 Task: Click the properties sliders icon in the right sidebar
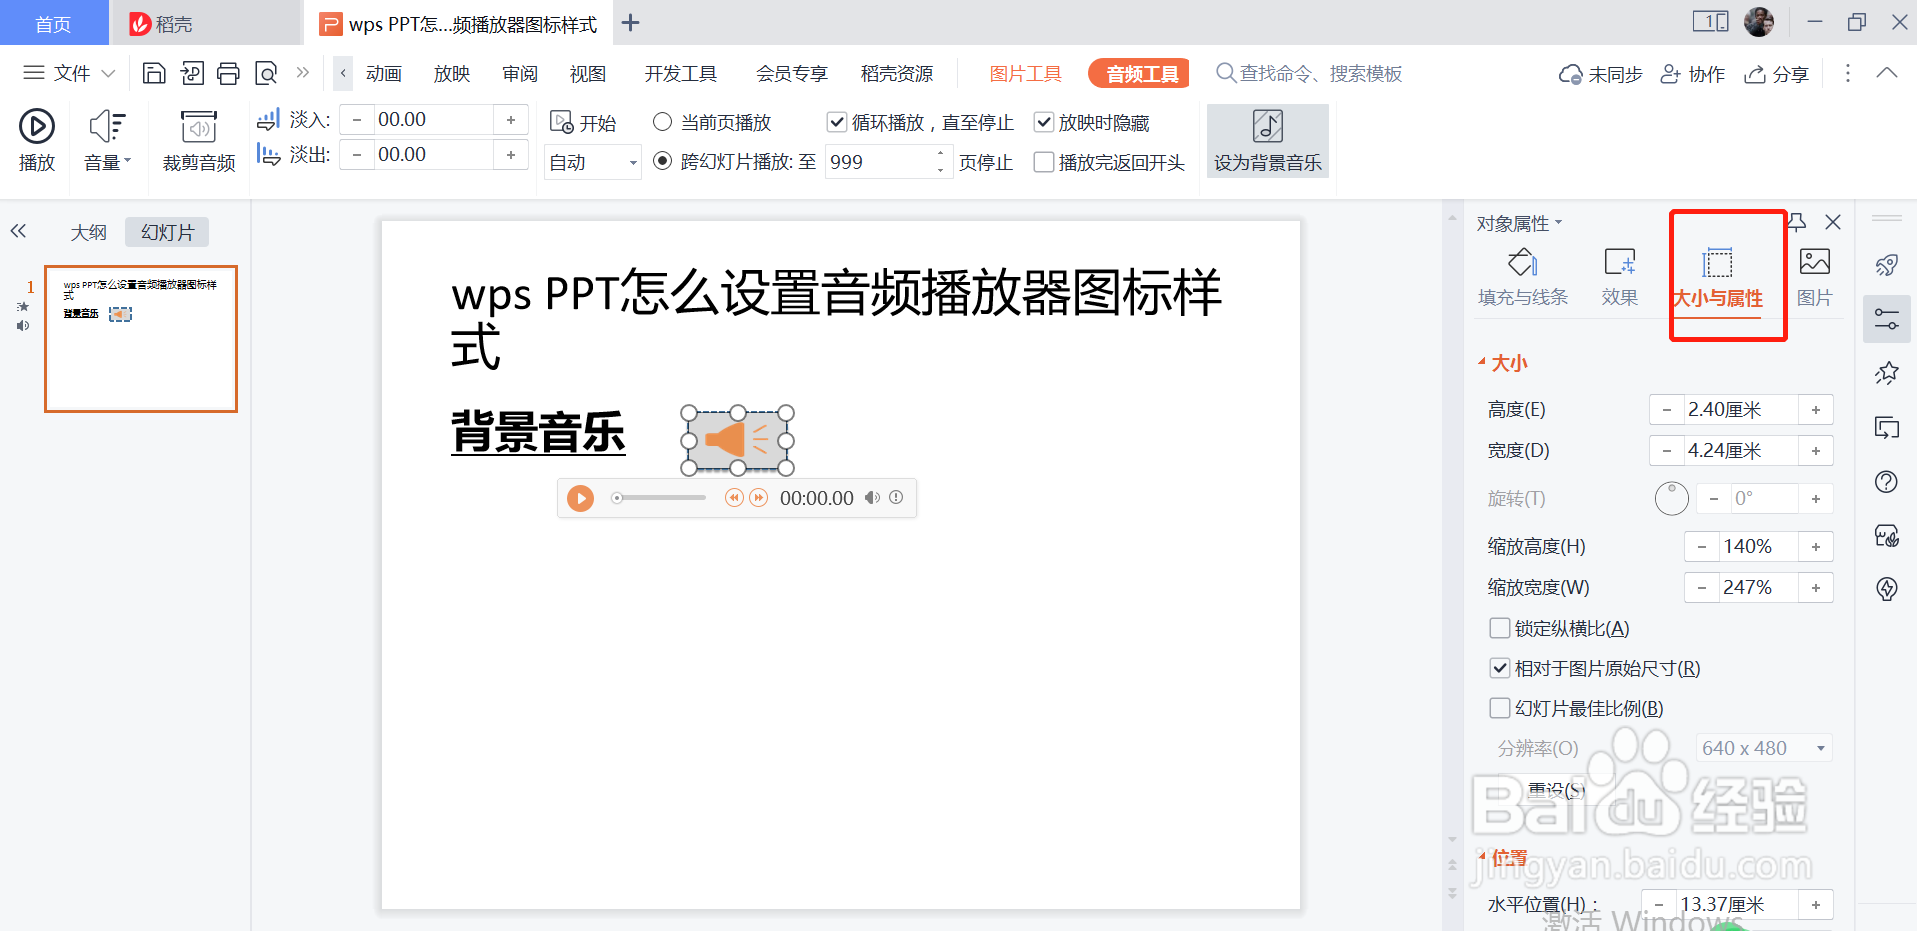tap(1887, 319)
